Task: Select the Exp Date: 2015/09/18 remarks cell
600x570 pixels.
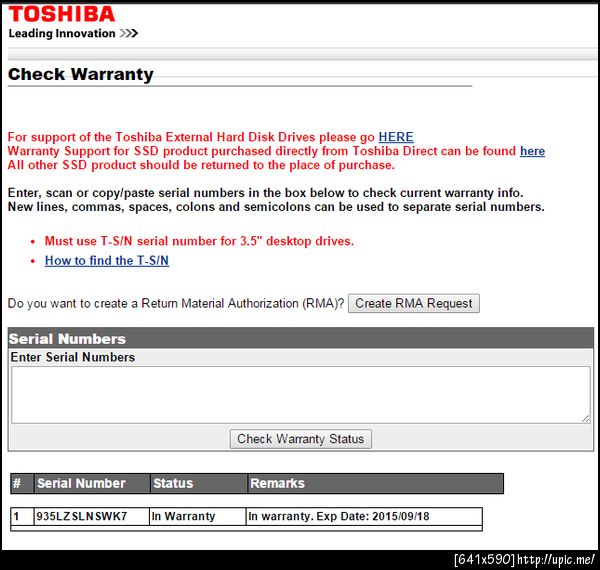Action: (364, 516)
